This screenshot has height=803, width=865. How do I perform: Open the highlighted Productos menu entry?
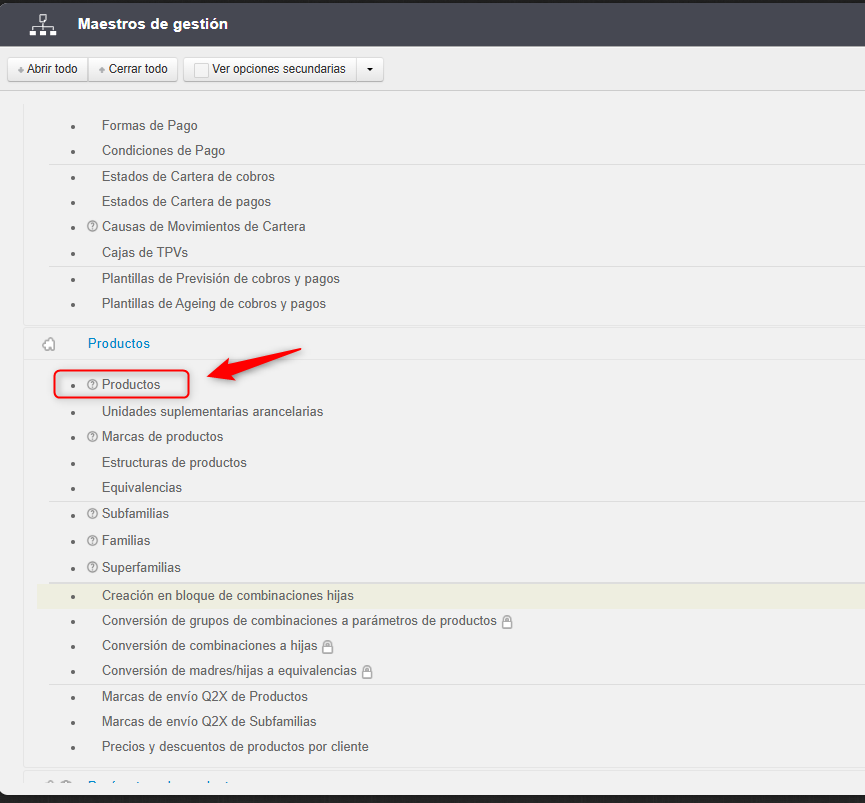[131, 385]
